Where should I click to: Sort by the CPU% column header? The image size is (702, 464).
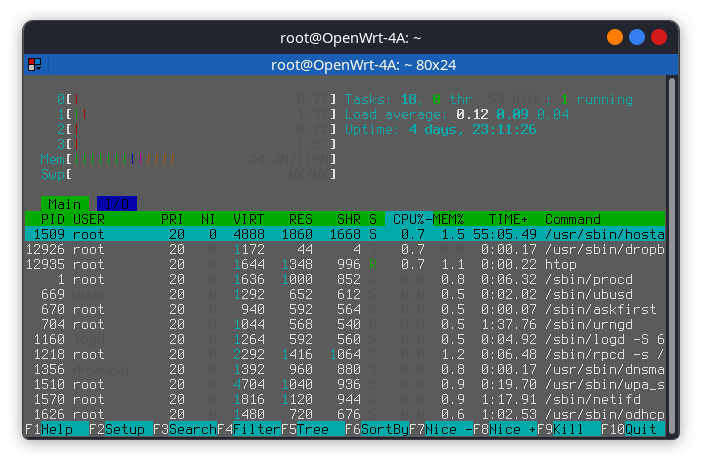[409, 219]
